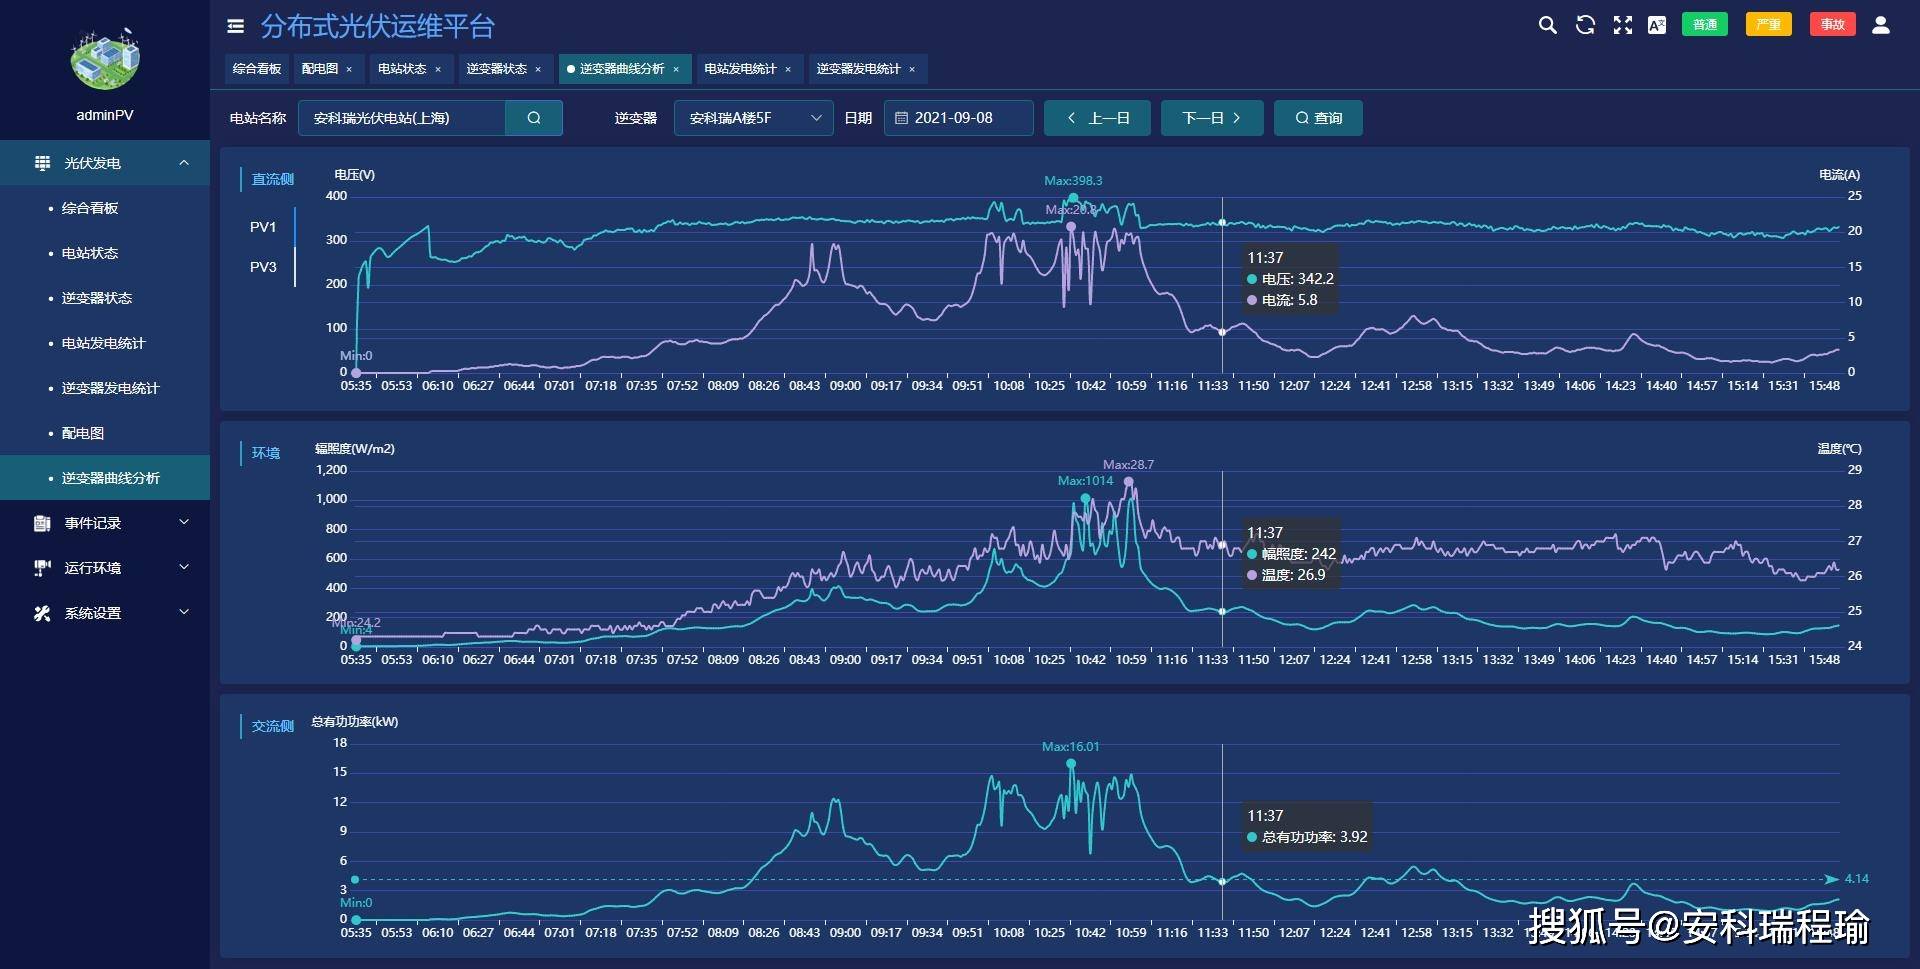
Task: Click the platform logo image
Action: 105,58
